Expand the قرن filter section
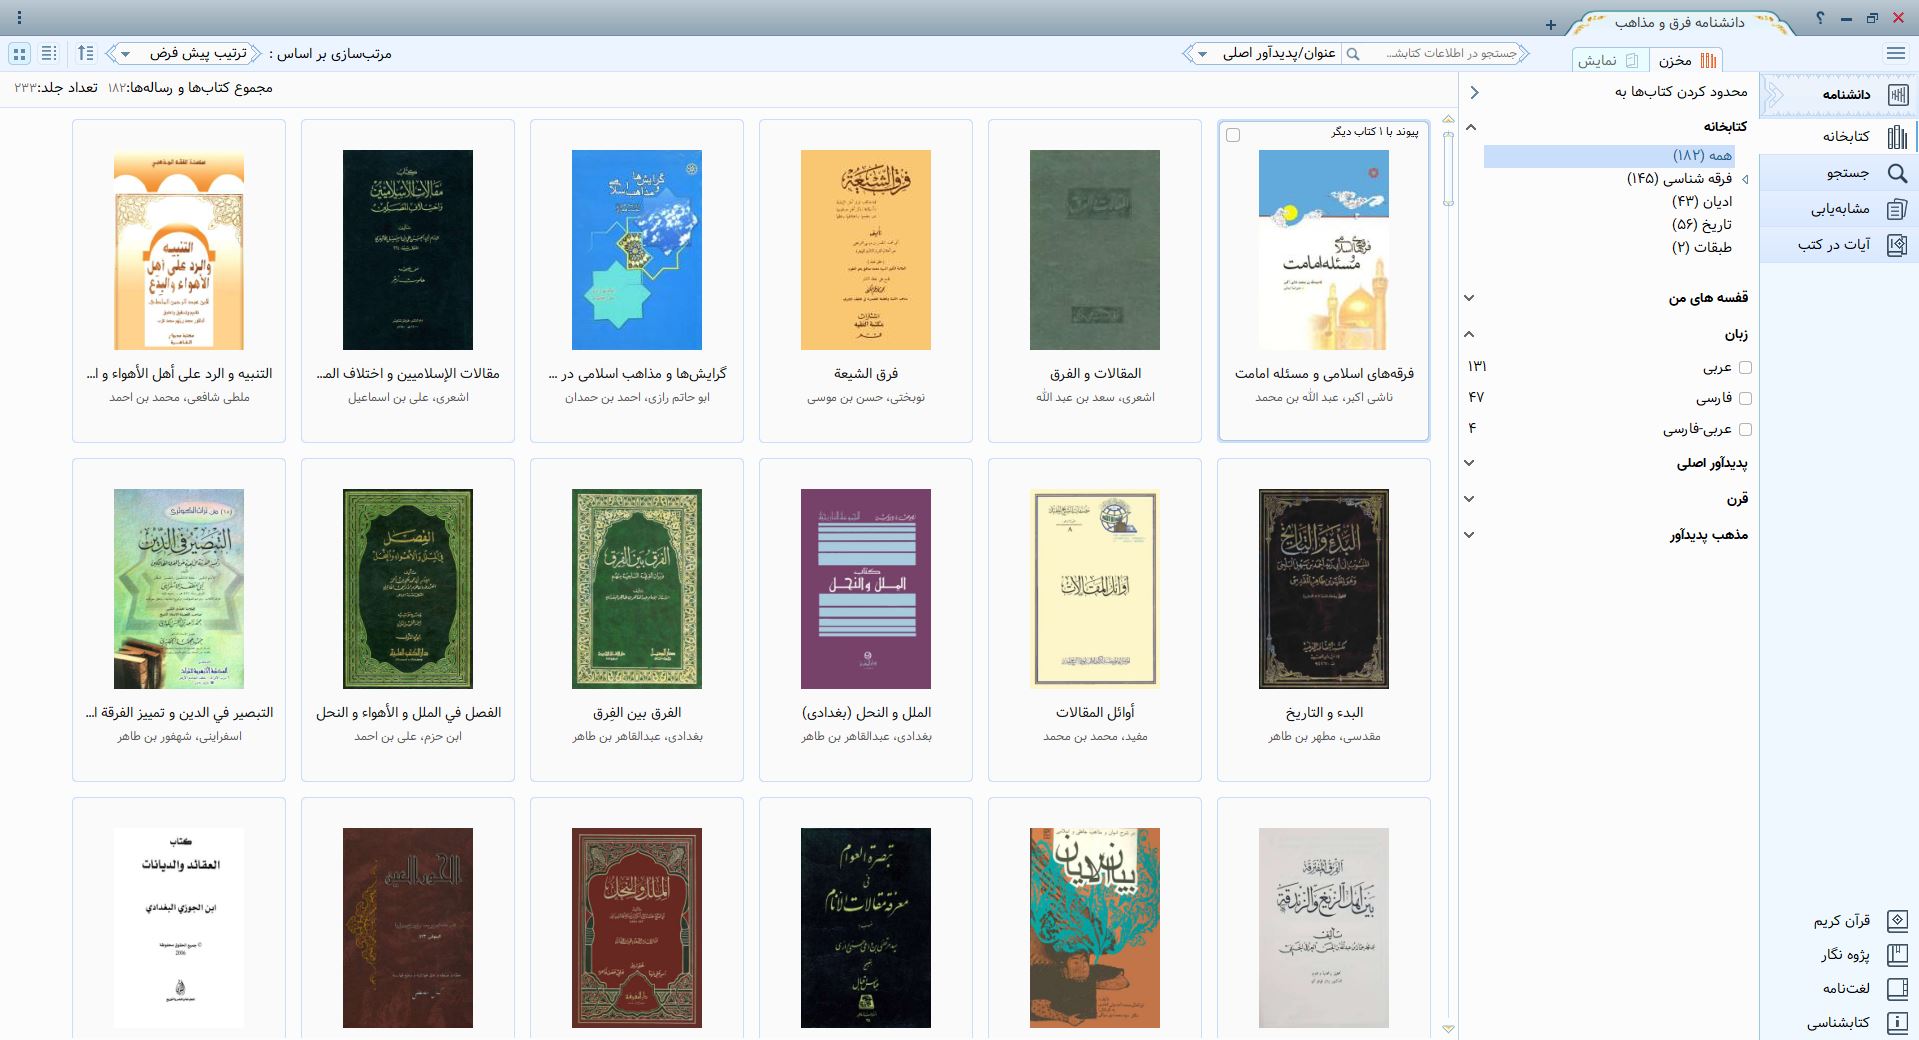The height and width of the screenshot is (1040, 1919). 1470,499
